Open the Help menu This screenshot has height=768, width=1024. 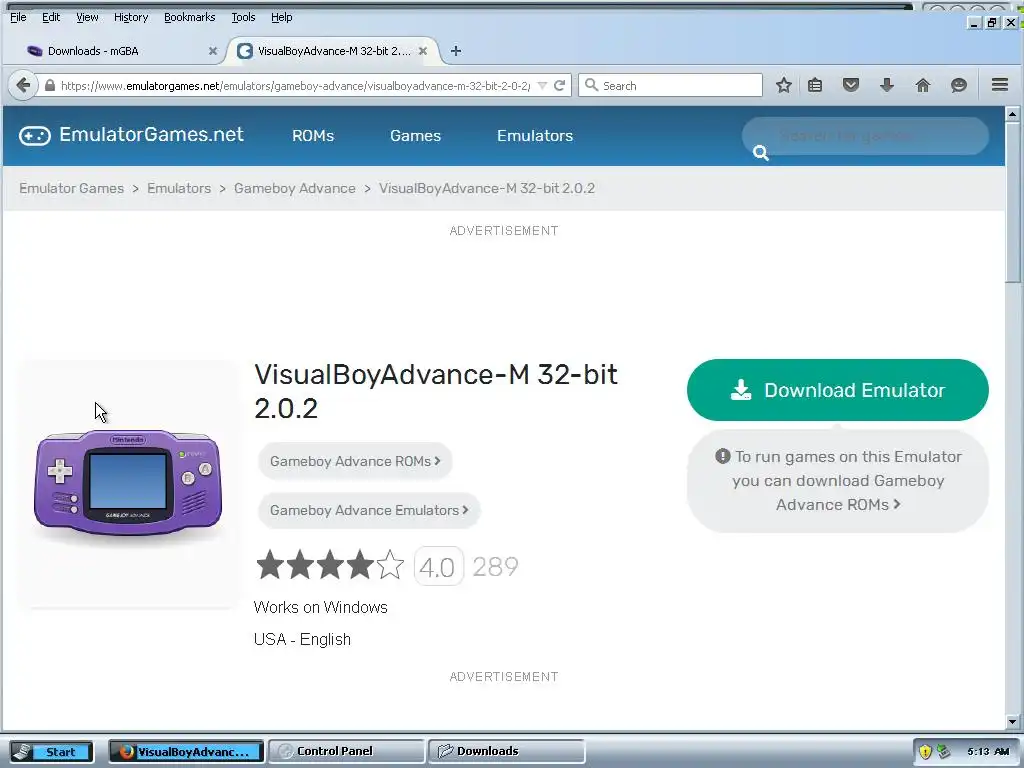click(281, 17)
